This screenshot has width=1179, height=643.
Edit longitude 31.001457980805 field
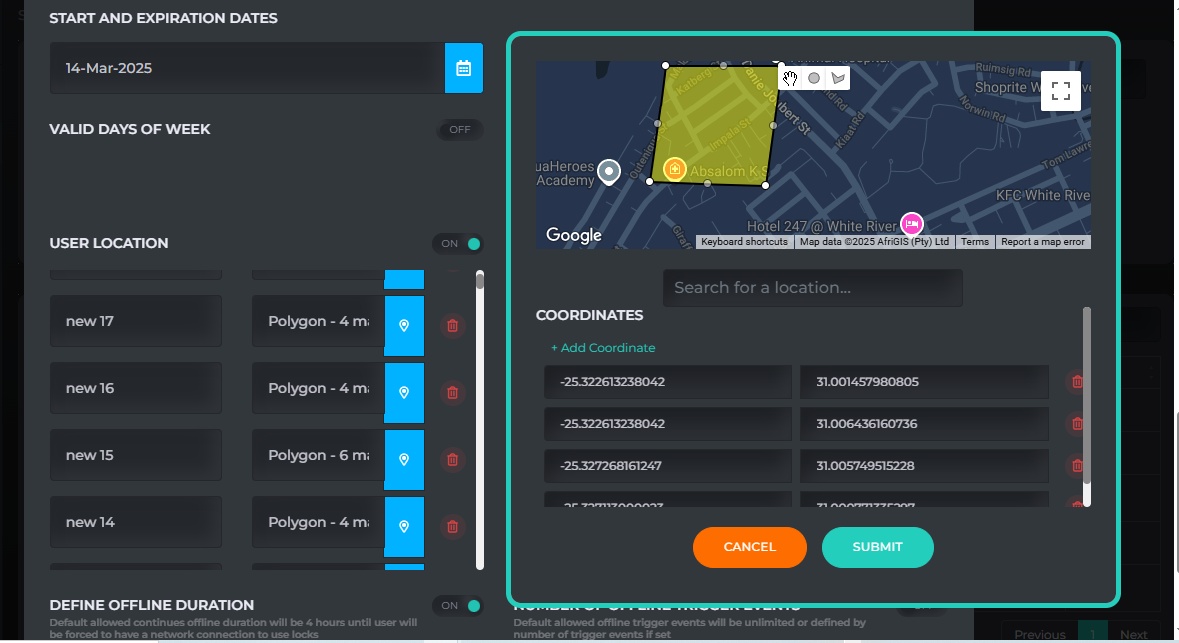point(924,382)
